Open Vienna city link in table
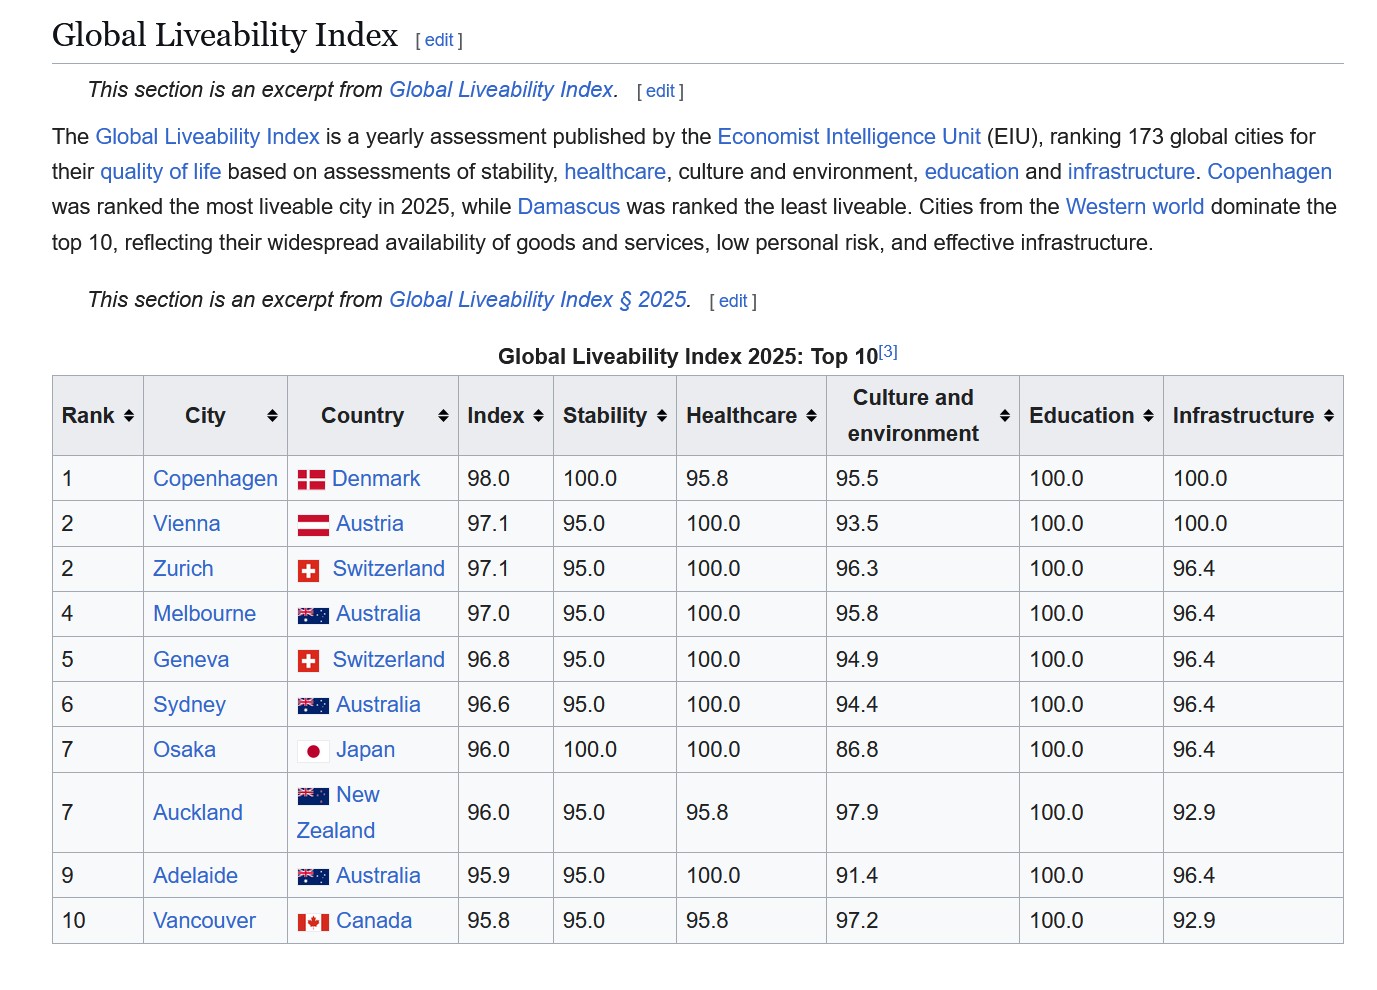Viewport: 1377px width, 990px height. (187, 524)
